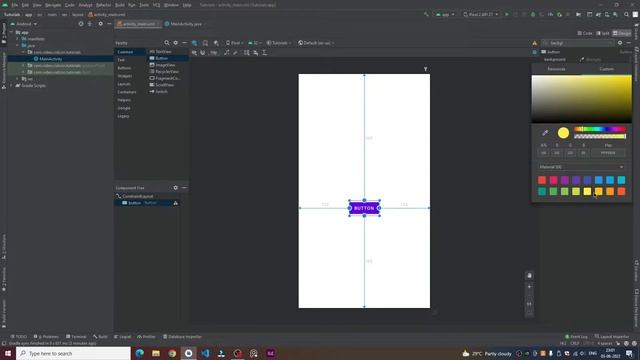Open the Attributes panel settings gear
The width and height of the screenshot is (640, 360).
pyautogui.click(x=620, y=43)
